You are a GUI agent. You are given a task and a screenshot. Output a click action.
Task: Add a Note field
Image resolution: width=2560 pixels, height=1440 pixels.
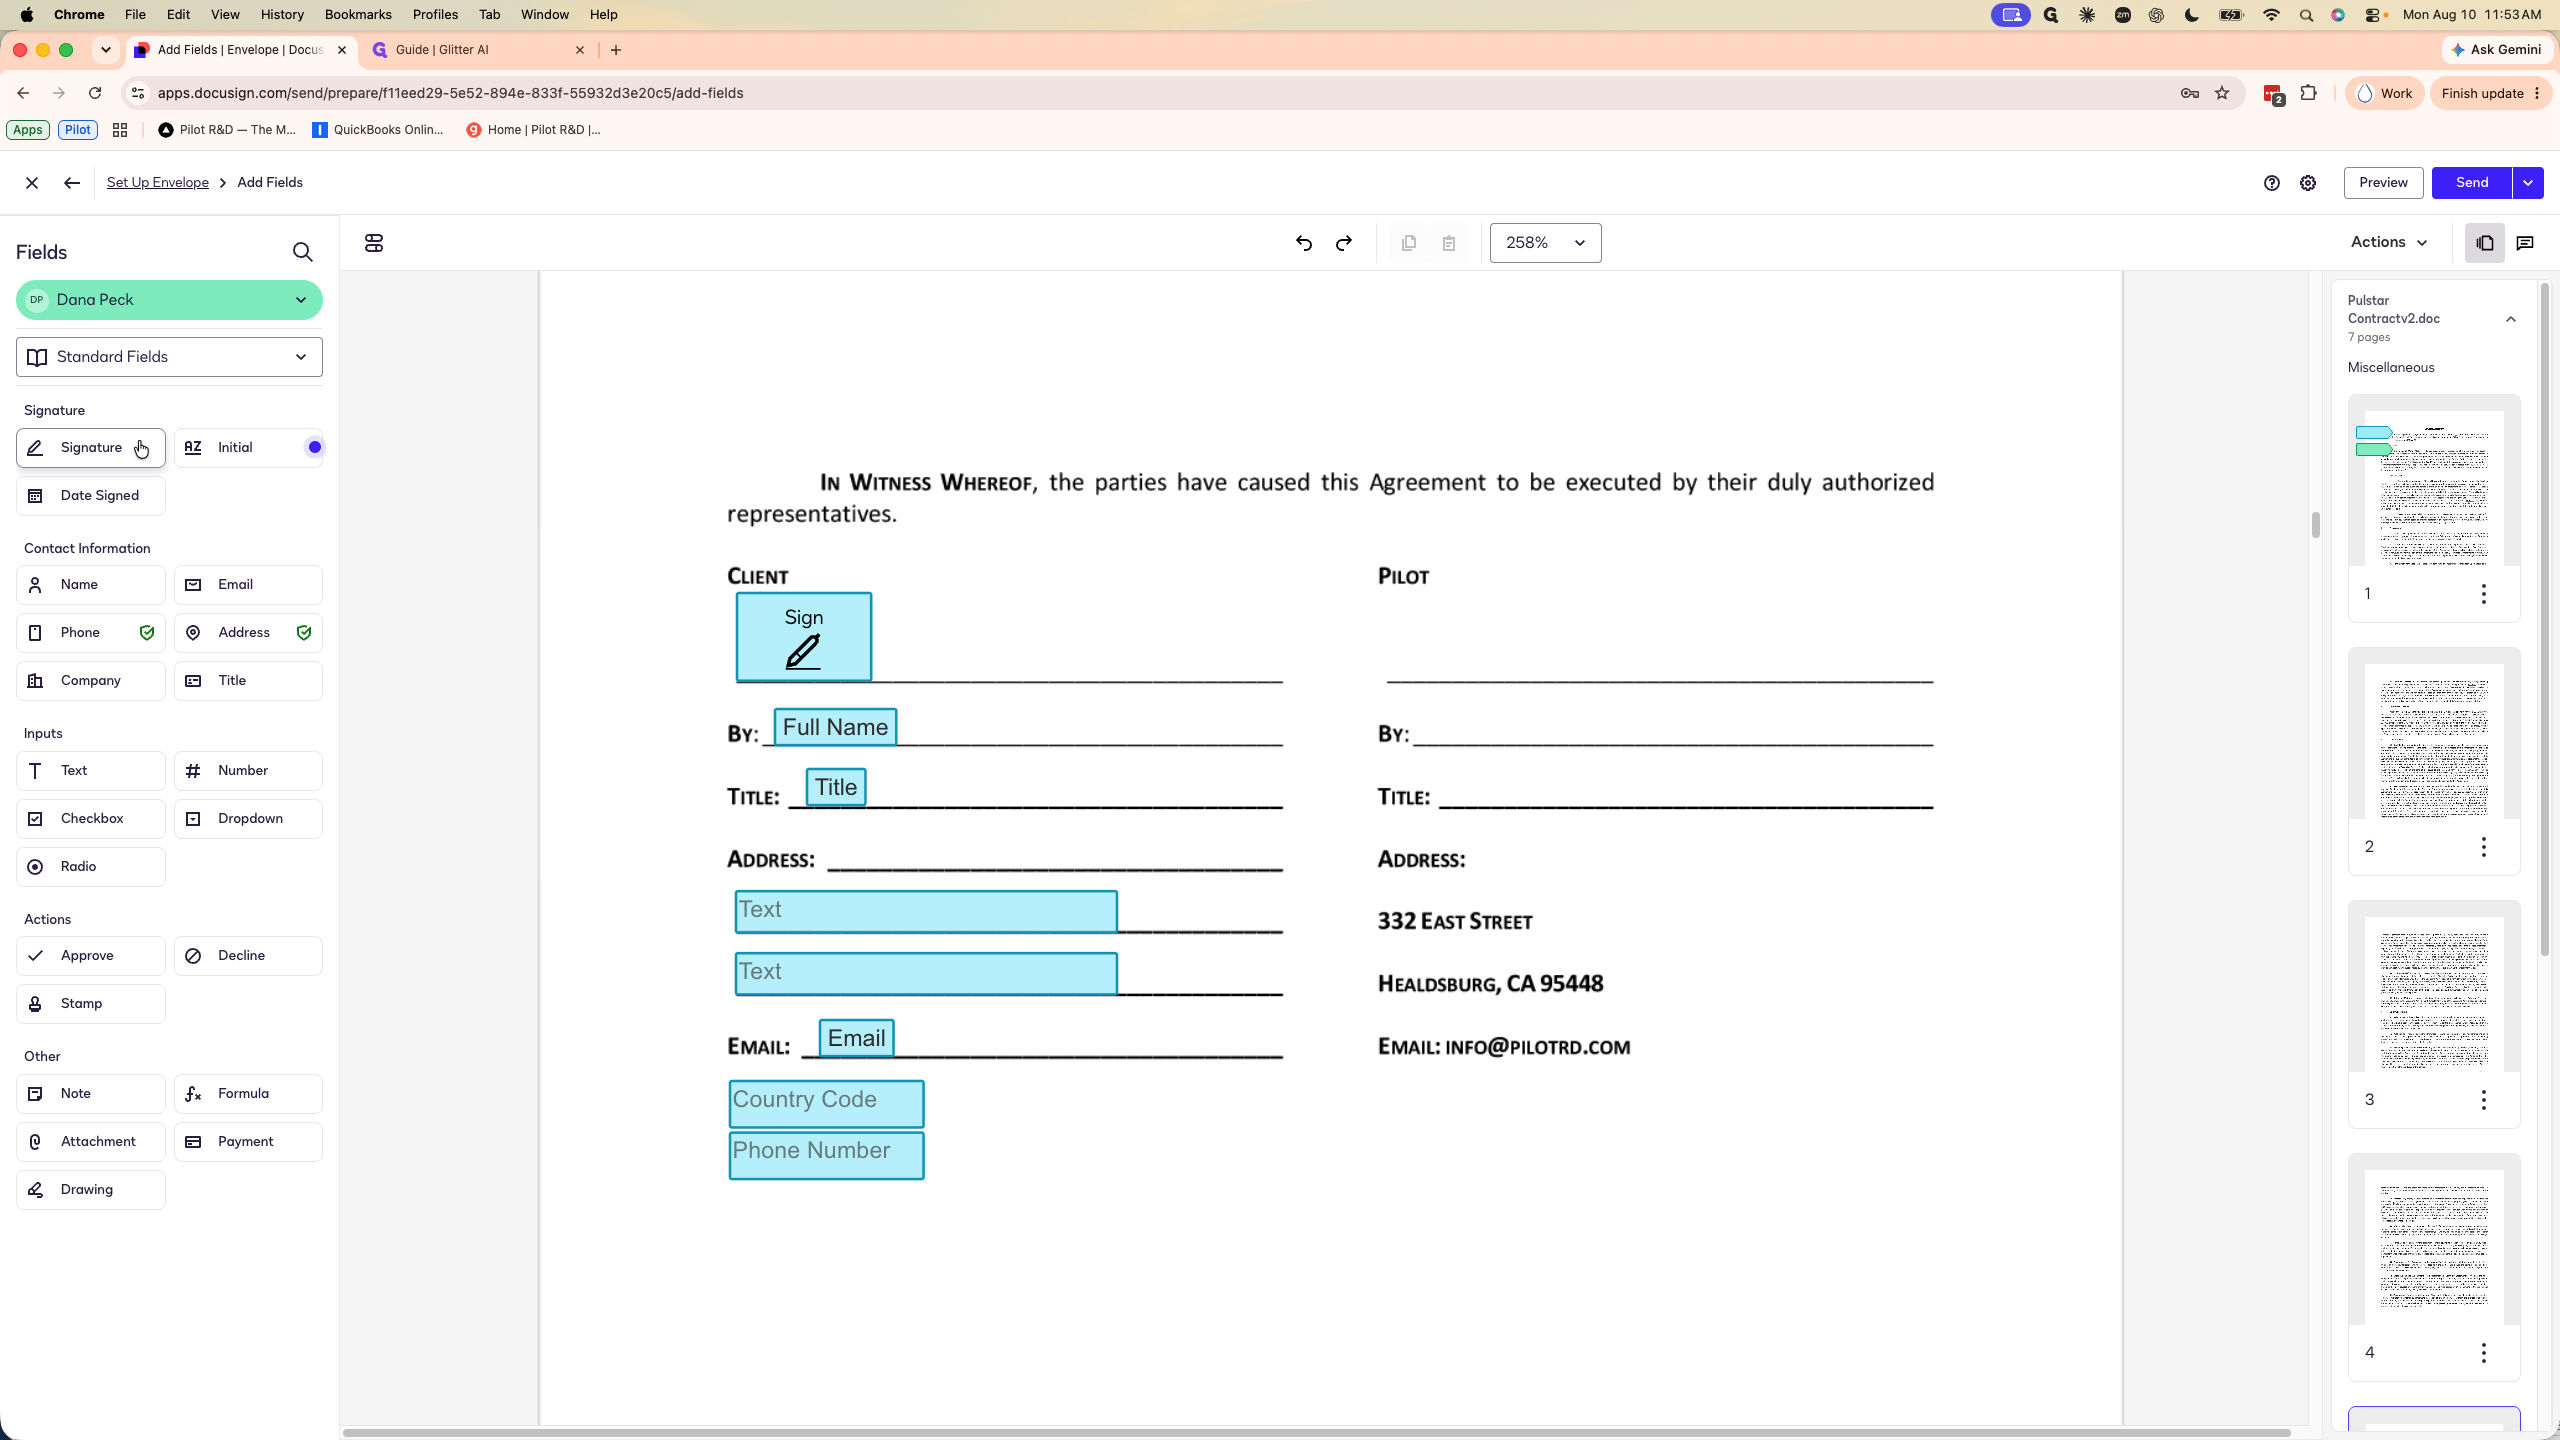(91, 1093)
